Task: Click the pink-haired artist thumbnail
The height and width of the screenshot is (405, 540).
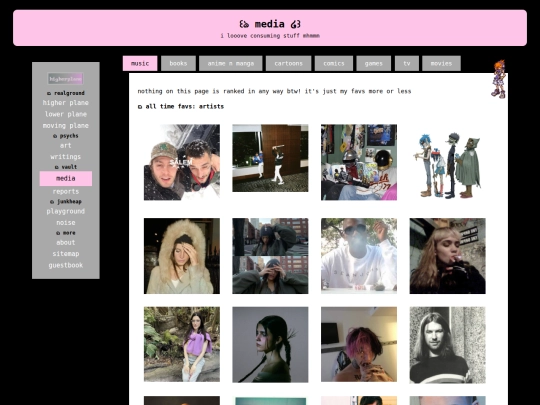Action: point(359,344)
